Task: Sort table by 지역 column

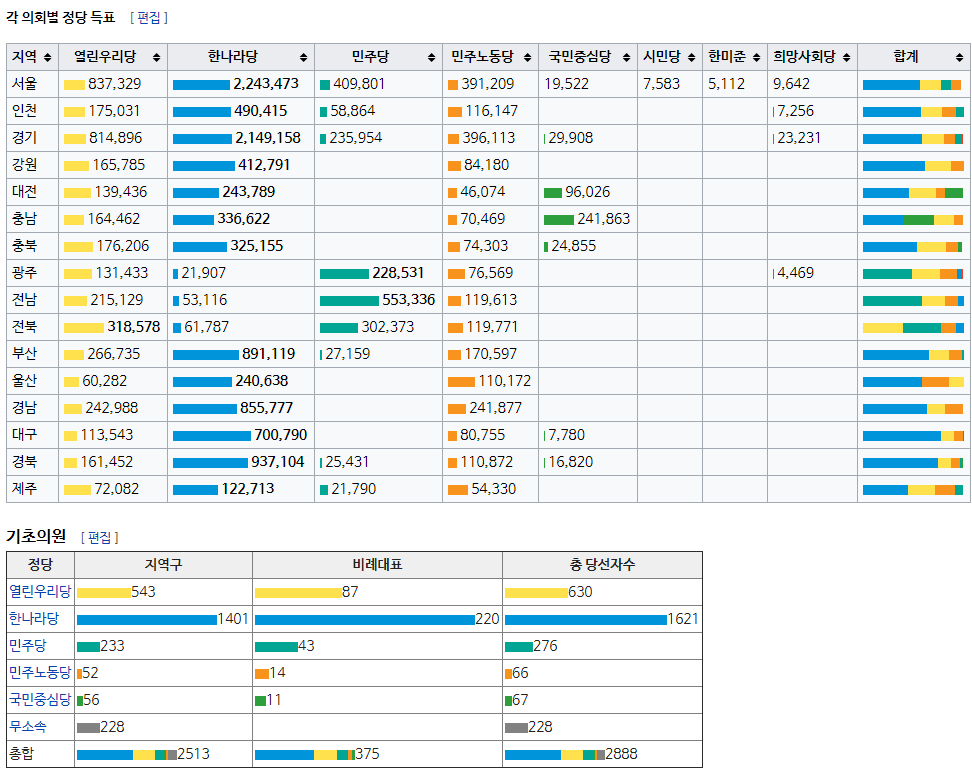Action: [x=48, y=58]
